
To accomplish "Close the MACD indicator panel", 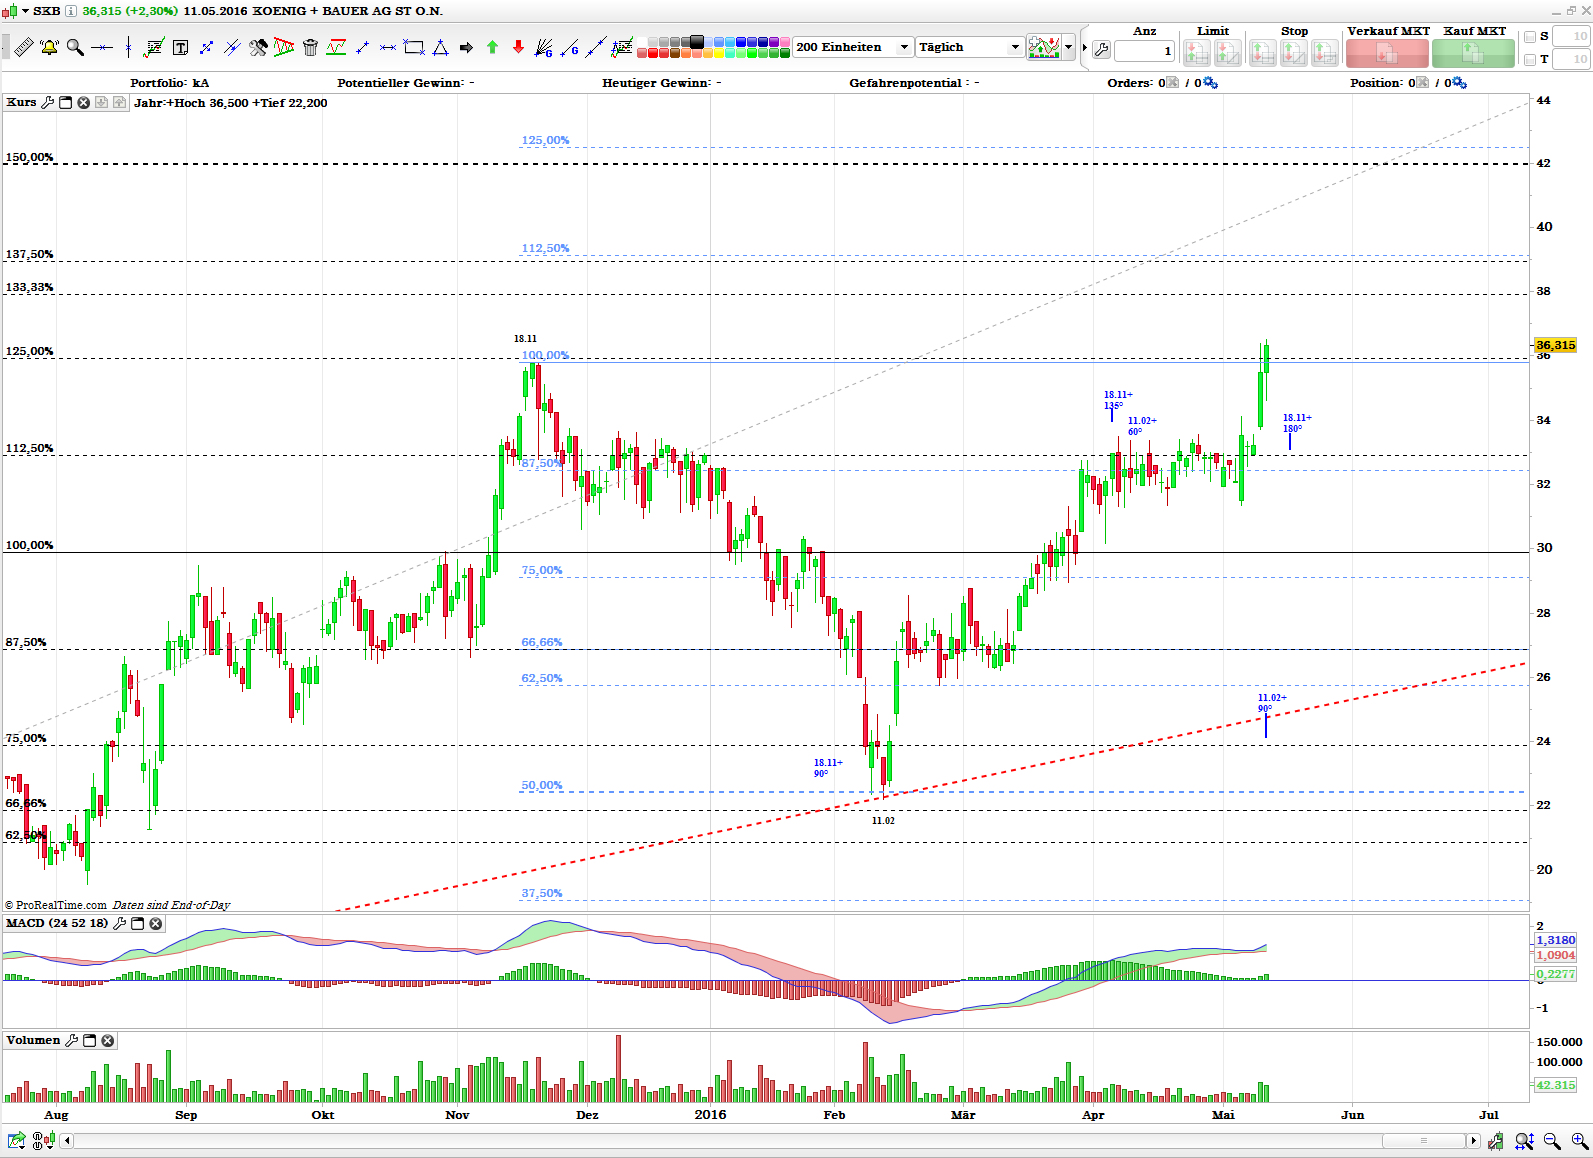I will point(156,923).
